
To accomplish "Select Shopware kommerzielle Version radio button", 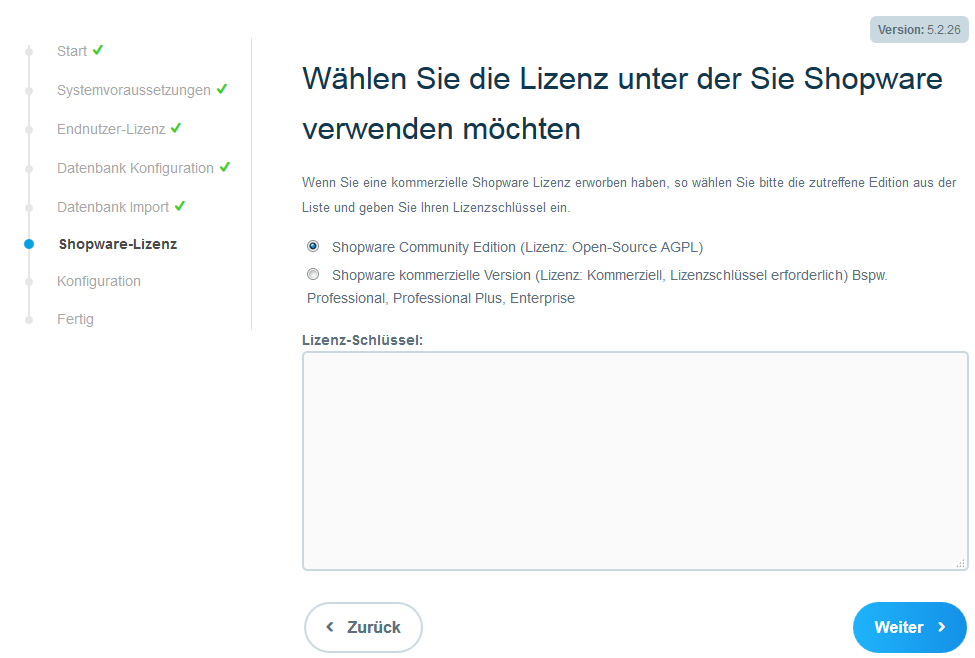I will [313, 274].
